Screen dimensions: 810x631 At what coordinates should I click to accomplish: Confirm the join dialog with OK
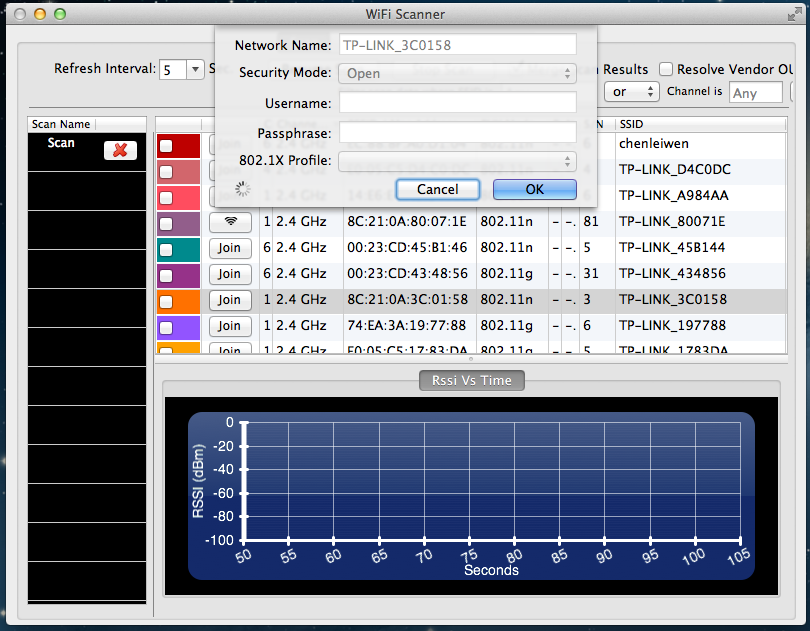[x=535, y=190]
